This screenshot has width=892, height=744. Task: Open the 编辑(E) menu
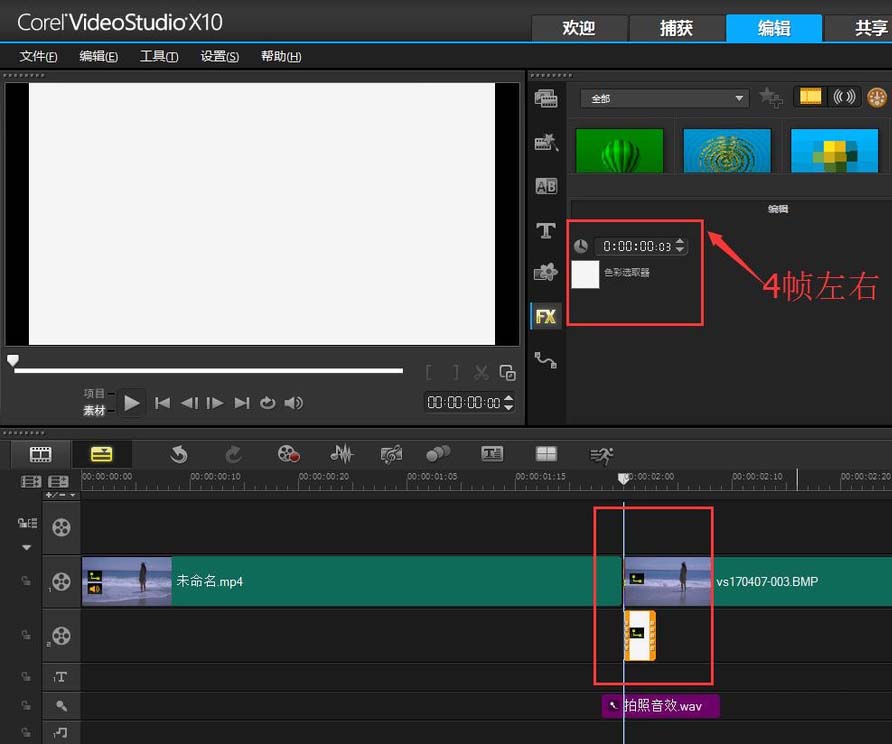point(98,56)
